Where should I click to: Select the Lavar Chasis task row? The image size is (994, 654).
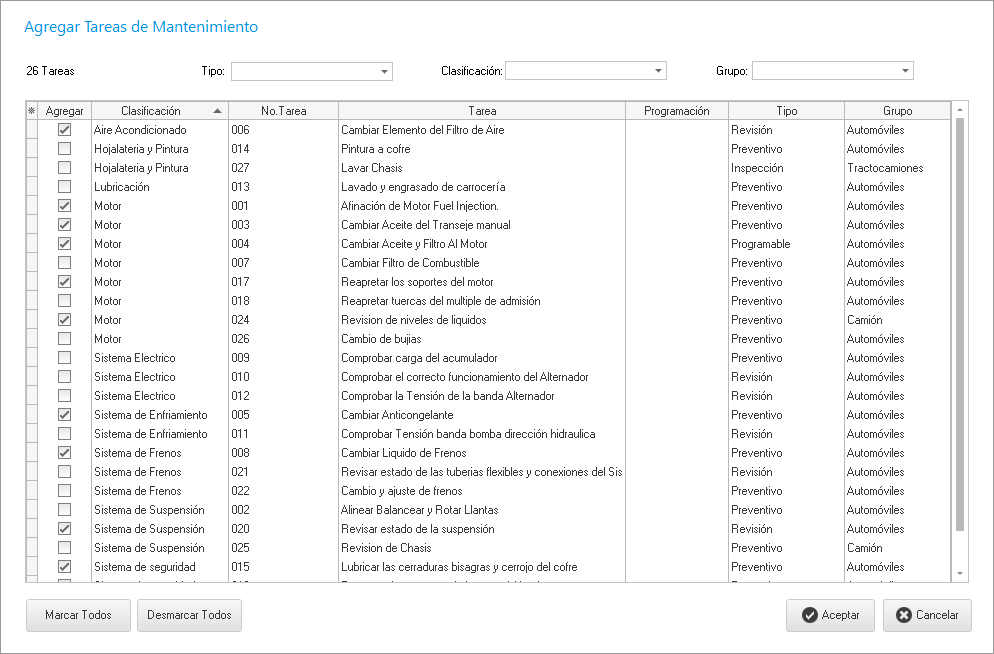(480, 168)
